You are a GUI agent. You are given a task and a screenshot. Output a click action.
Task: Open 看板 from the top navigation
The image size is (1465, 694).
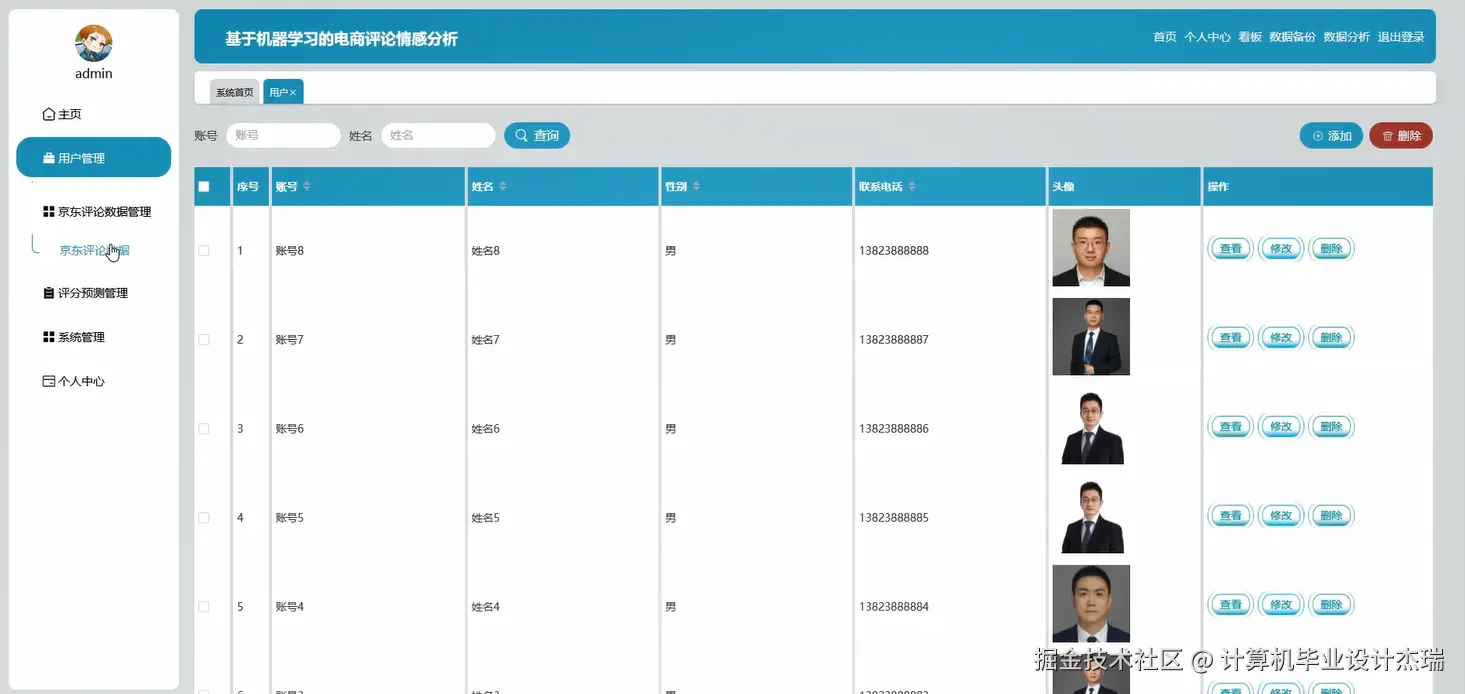click(x=1250, y=37)
